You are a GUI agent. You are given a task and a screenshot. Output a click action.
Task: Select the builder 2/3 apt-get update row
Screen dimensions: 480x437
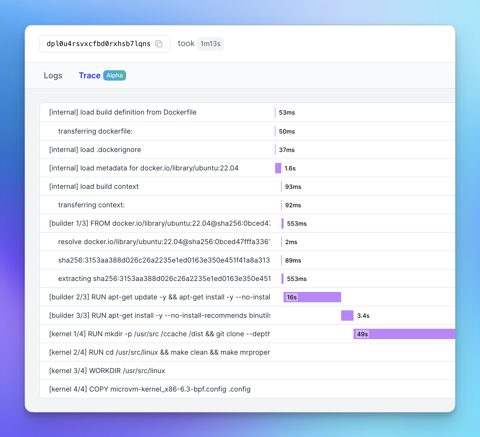[248, 297]
